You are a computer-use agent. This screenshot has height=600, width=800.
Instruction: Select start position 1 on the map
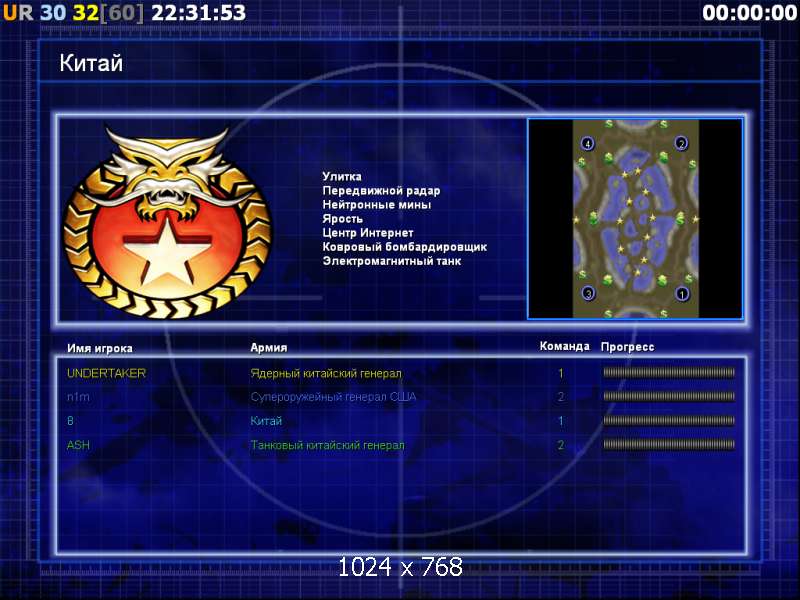tap(682, 293)
